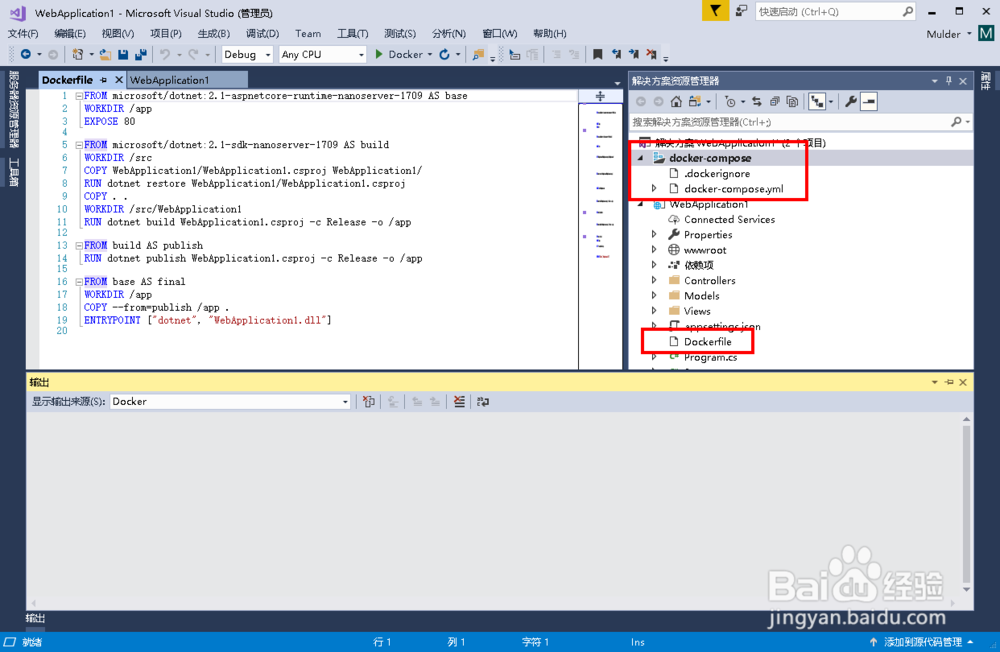Click the Home icon in Solution Explorer
The image size is (1000, 652).
tap(675, 100)
